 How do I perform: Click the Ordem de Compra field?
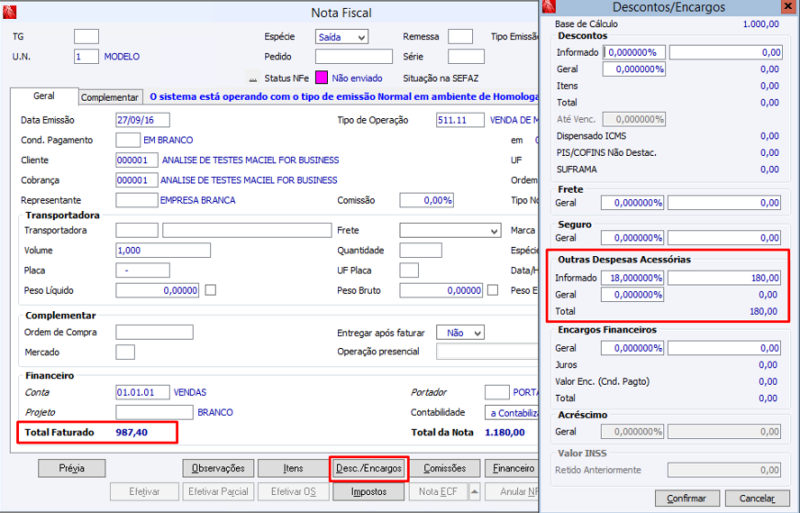(x=154, y=332)
